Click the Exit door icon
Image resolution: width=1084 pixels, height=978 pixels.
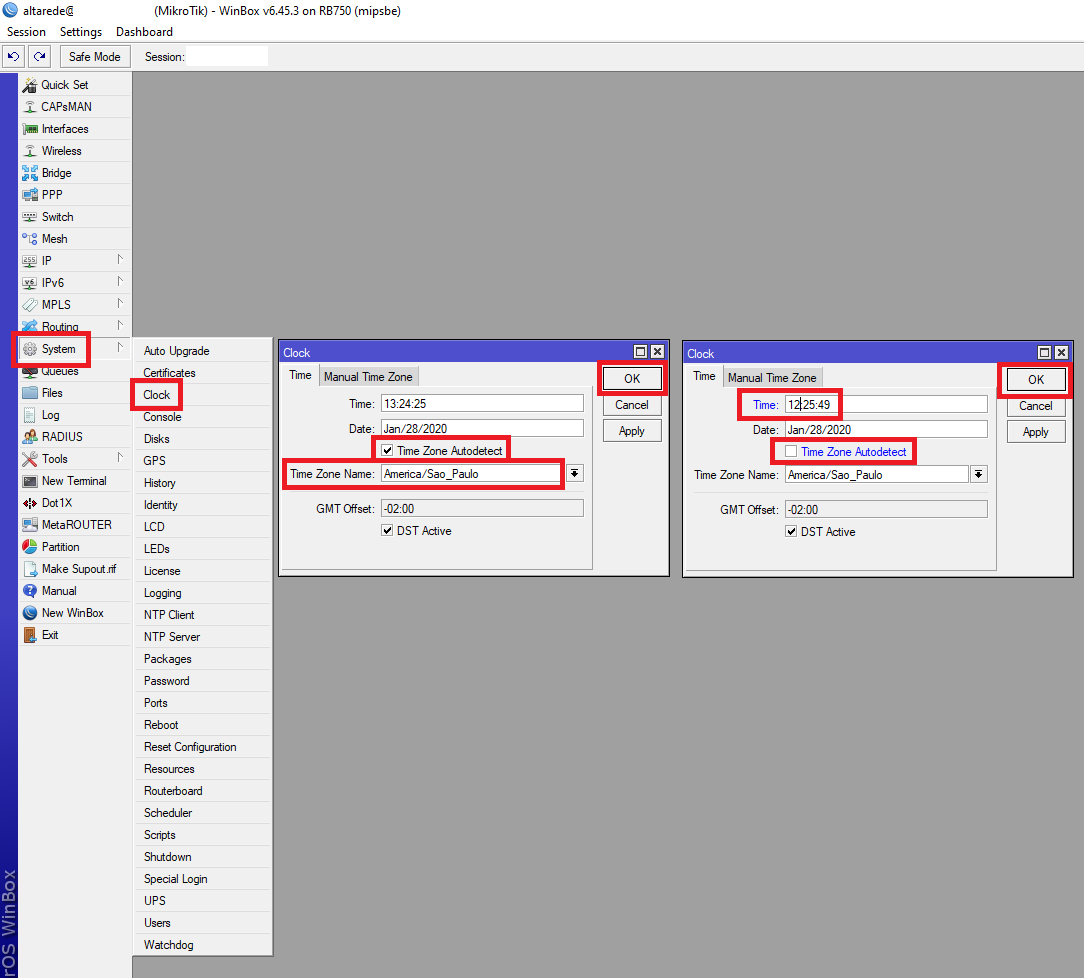point(30,635)
